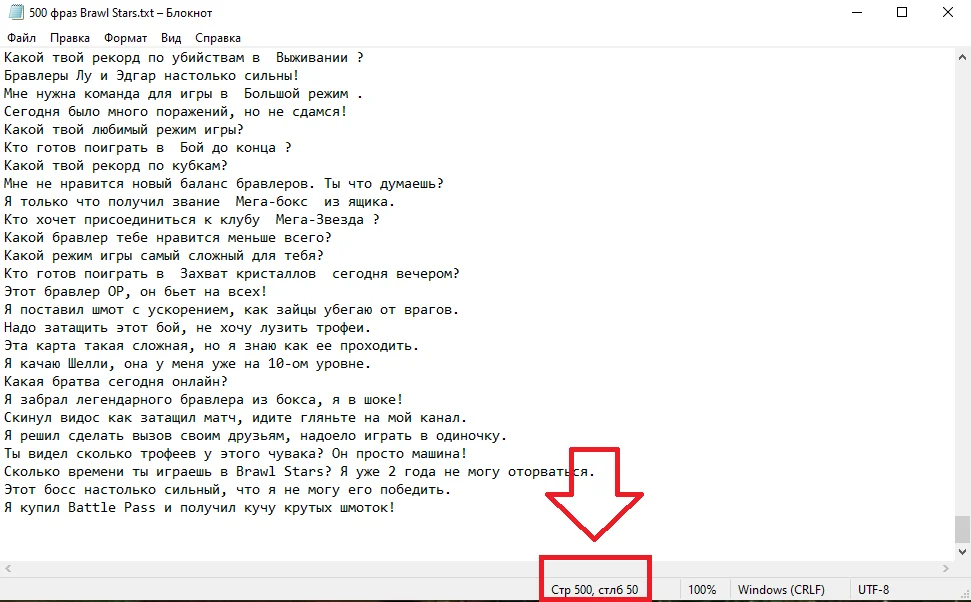Click the 'Стр 500, стлб 50' status entry
971x602 pixels.
click(x=594, y=590)
